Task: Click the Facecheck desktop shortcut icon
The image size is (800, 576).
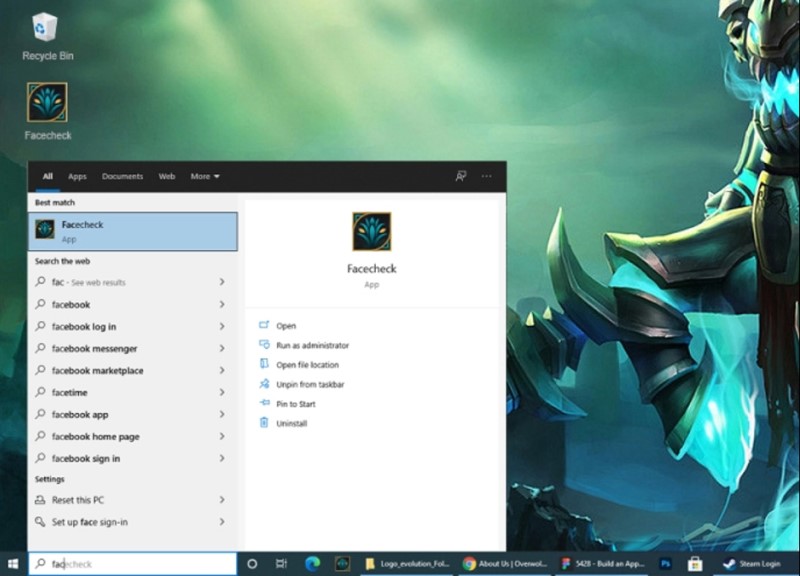Action: [x=47, y=103]
